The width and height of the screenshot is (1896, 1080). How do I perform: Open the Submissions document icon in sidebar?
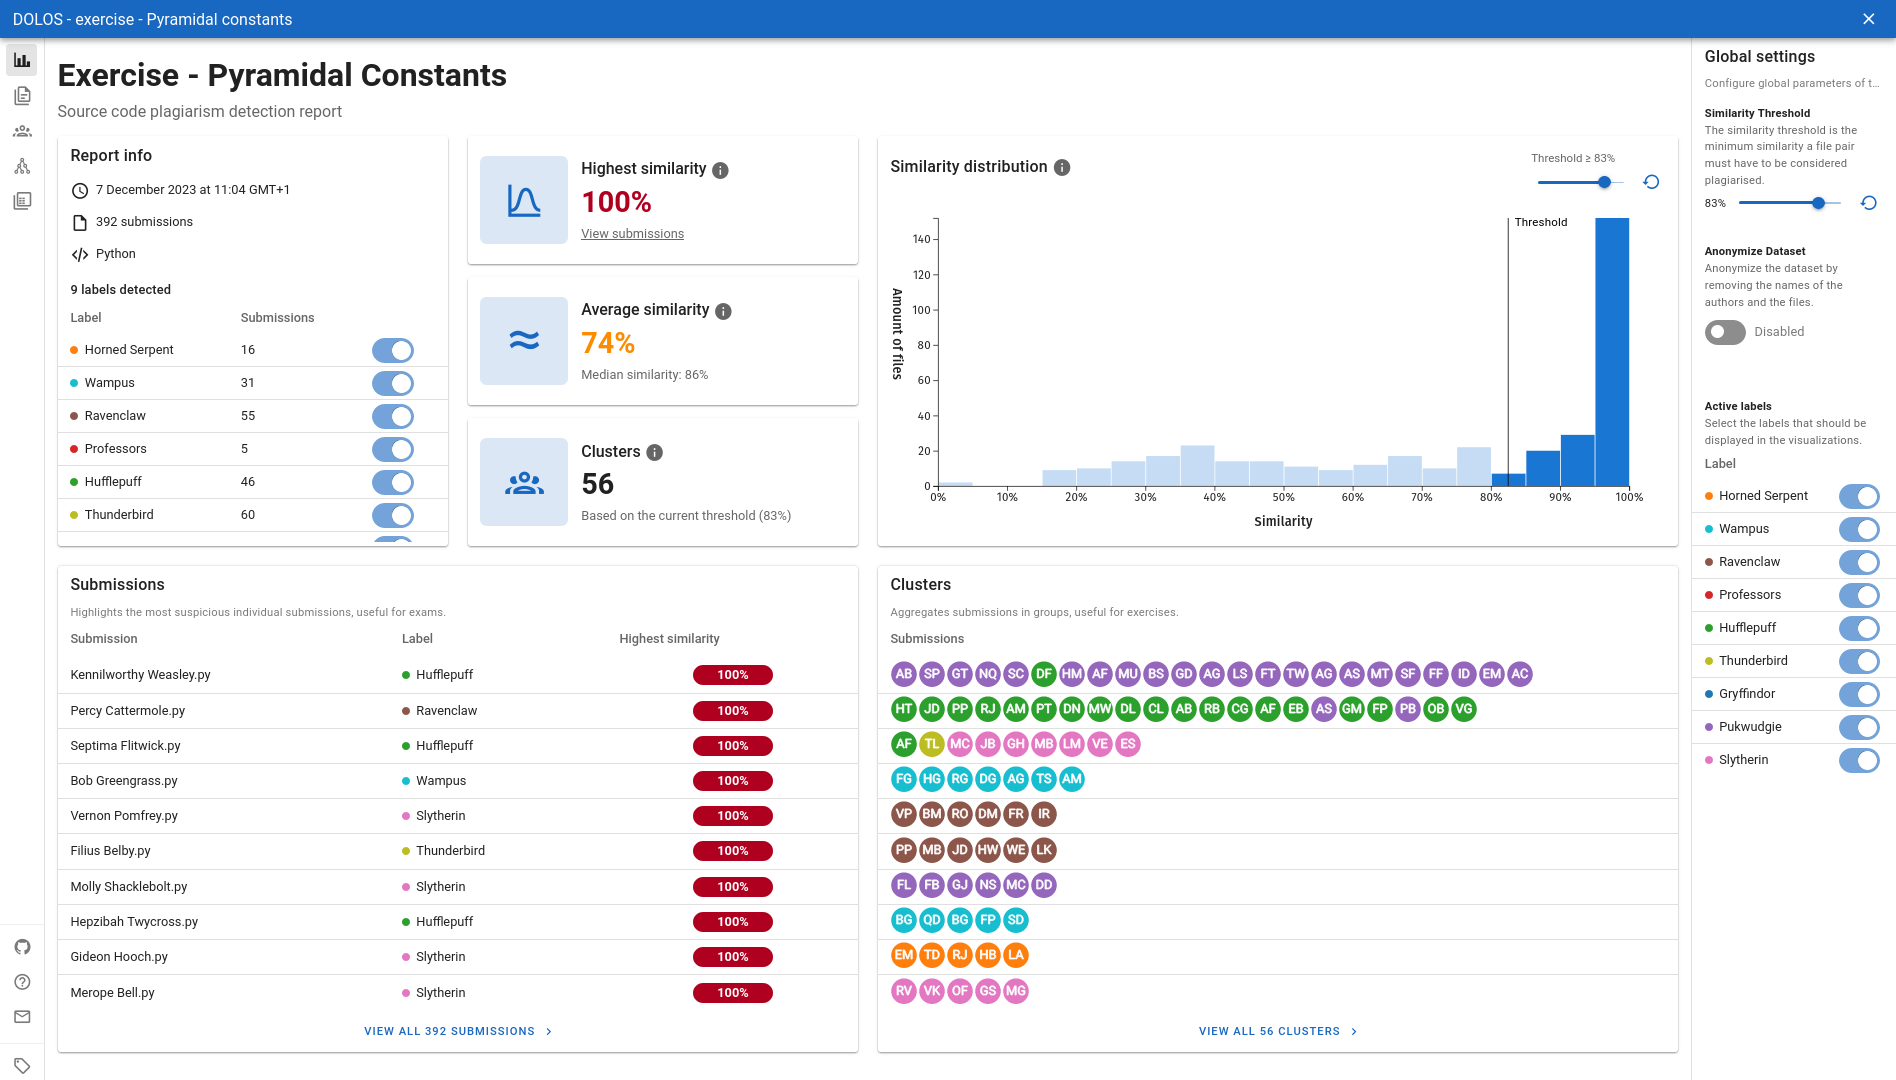(x=22, y=96)
